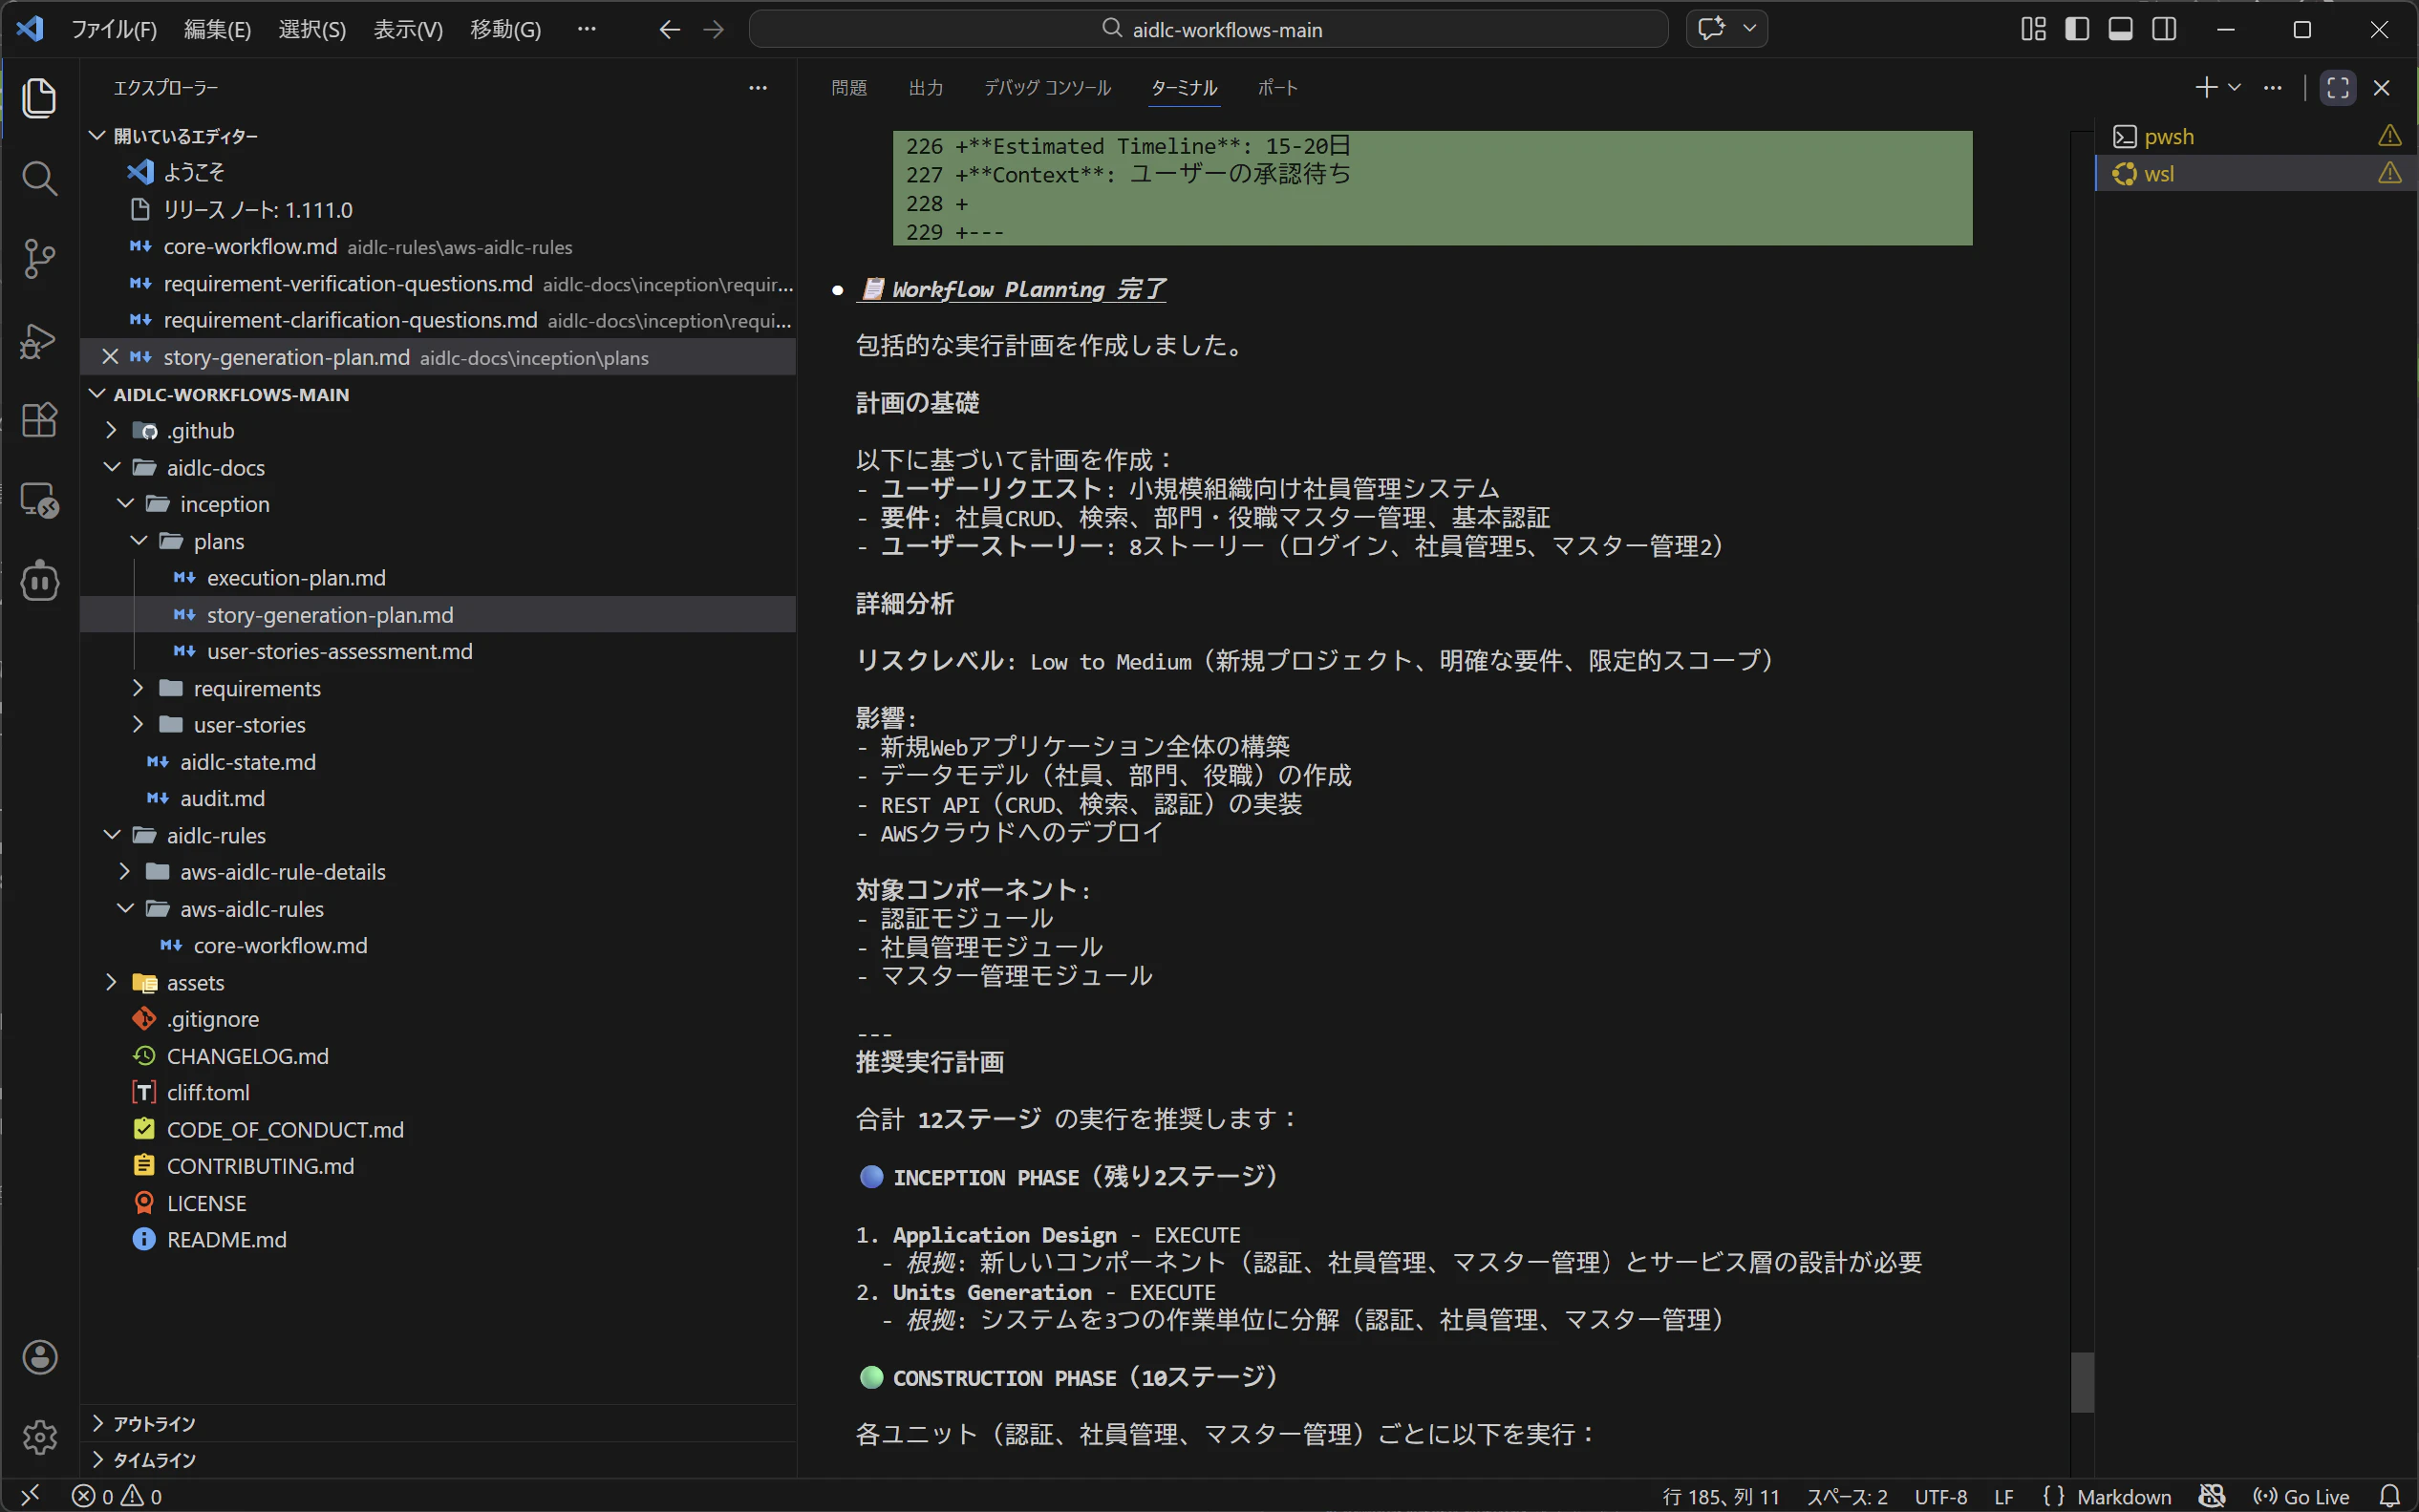Change LF end of line sequence
The height and width of the screenshot is (1512, 2419).
click(2004, 1496)
